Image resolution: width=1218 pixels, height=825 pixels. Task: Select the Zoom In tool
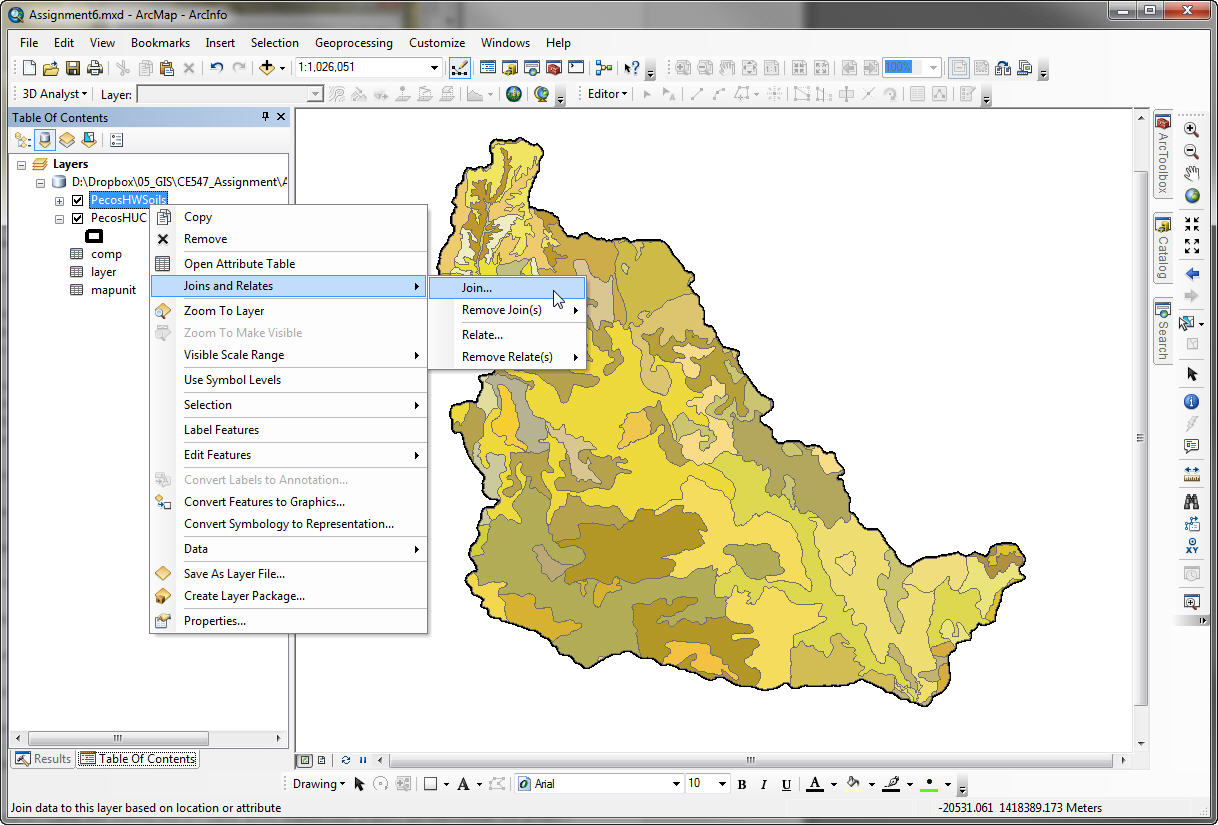(1191, 130)
